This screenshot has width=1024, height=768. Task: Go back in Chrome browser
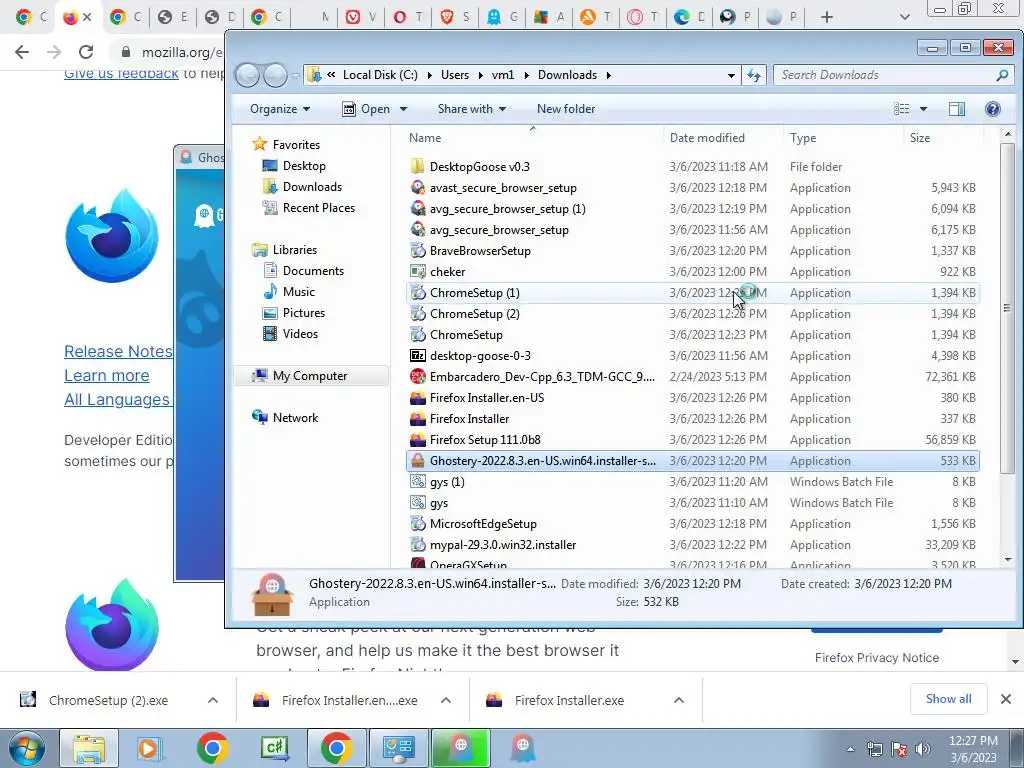click(22, 52)
